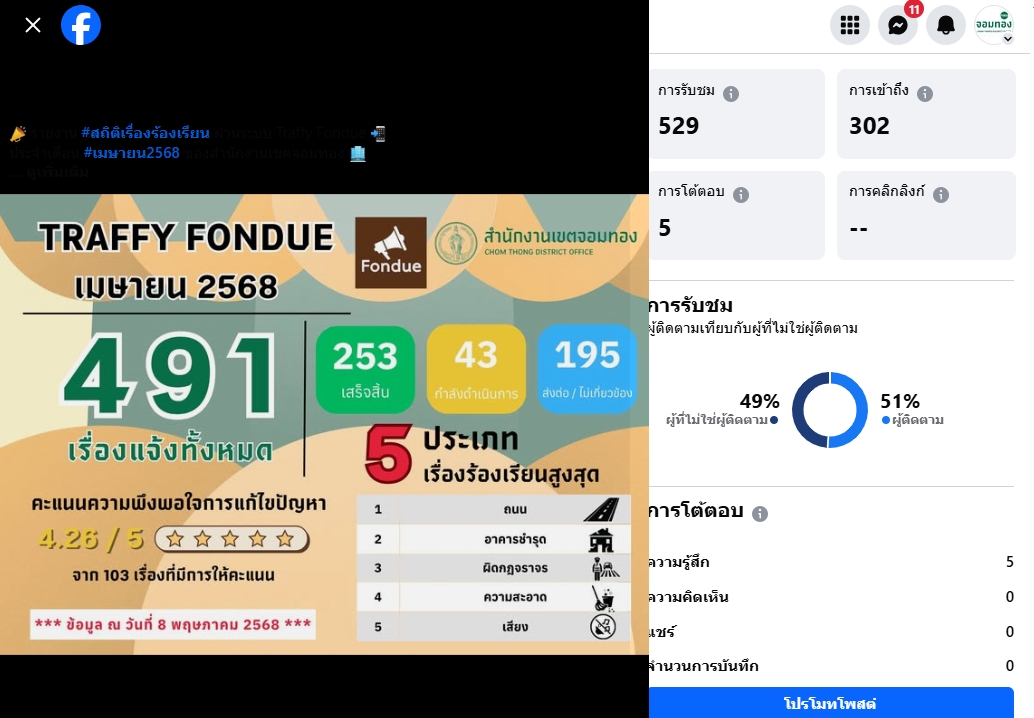The image size is (1034, 718).
Task: Click the yellow 43 กำลังดำเนินการ box
Action: 476,369
